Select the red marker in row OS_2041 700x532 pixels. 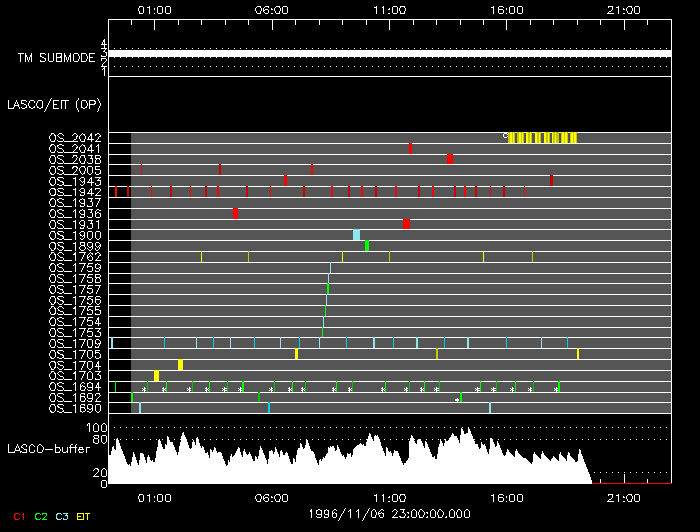(410, 148)
